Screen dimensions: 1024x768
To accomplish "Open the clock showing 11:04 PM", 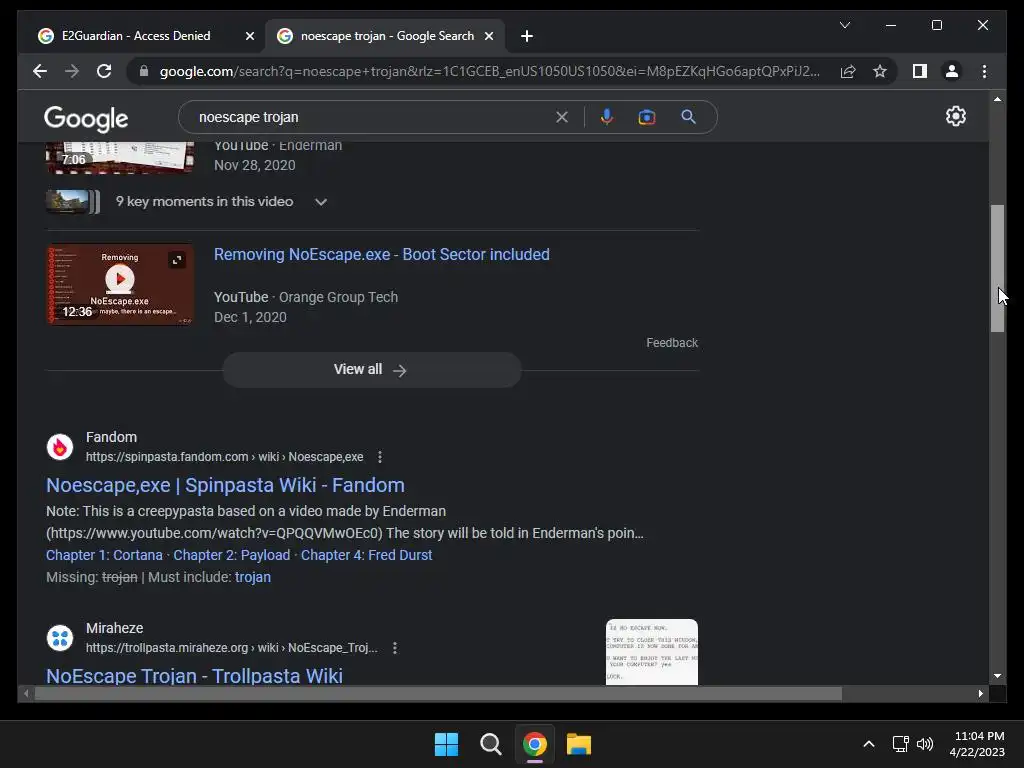I will (977, 744).
